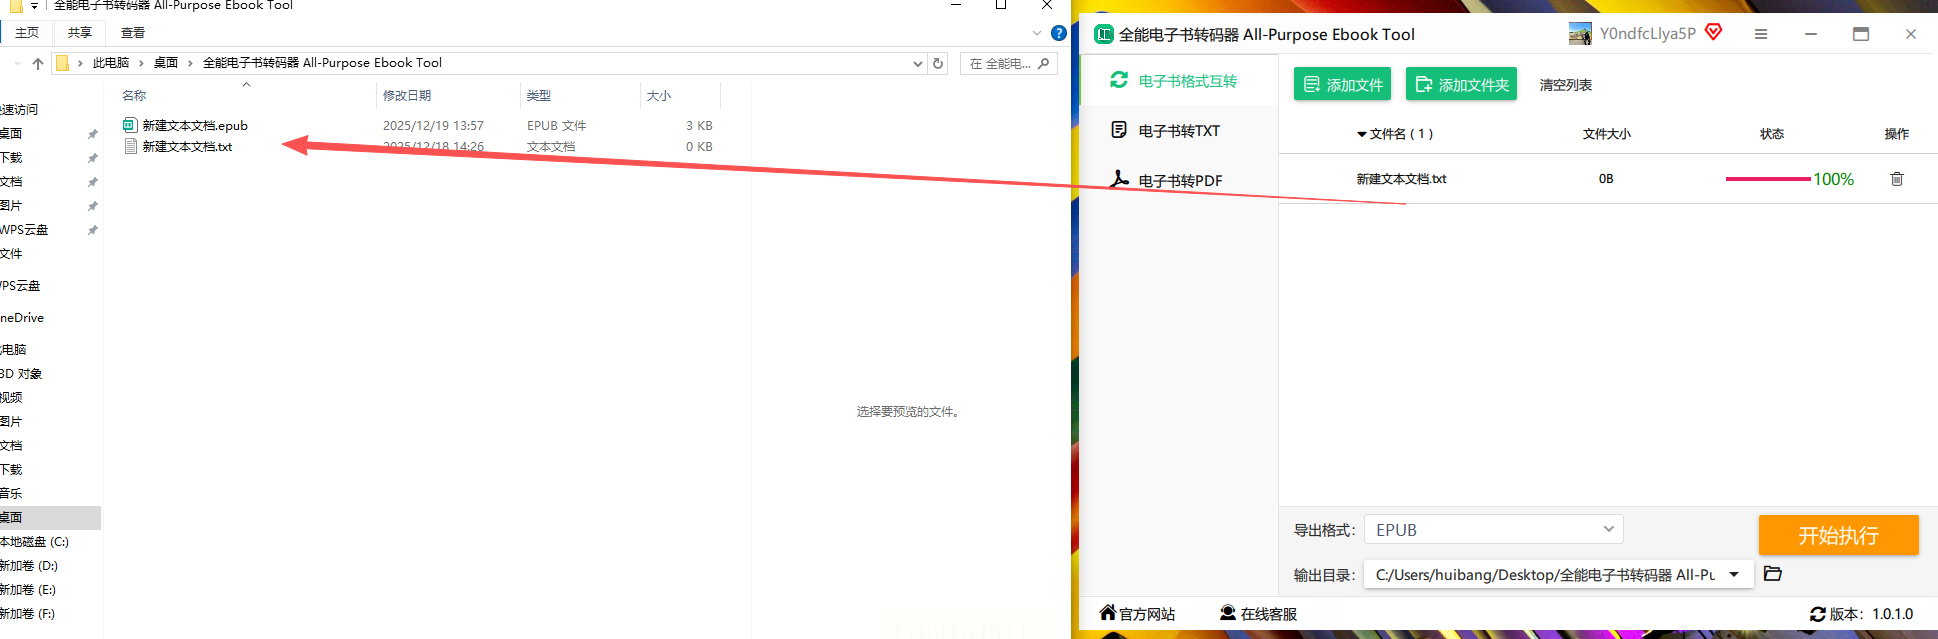The width and height of the screenshot is (1938, 639).
Task: Open 本地磁盘 (C:) in navigation pane
Action: click(x=35, y=542)
